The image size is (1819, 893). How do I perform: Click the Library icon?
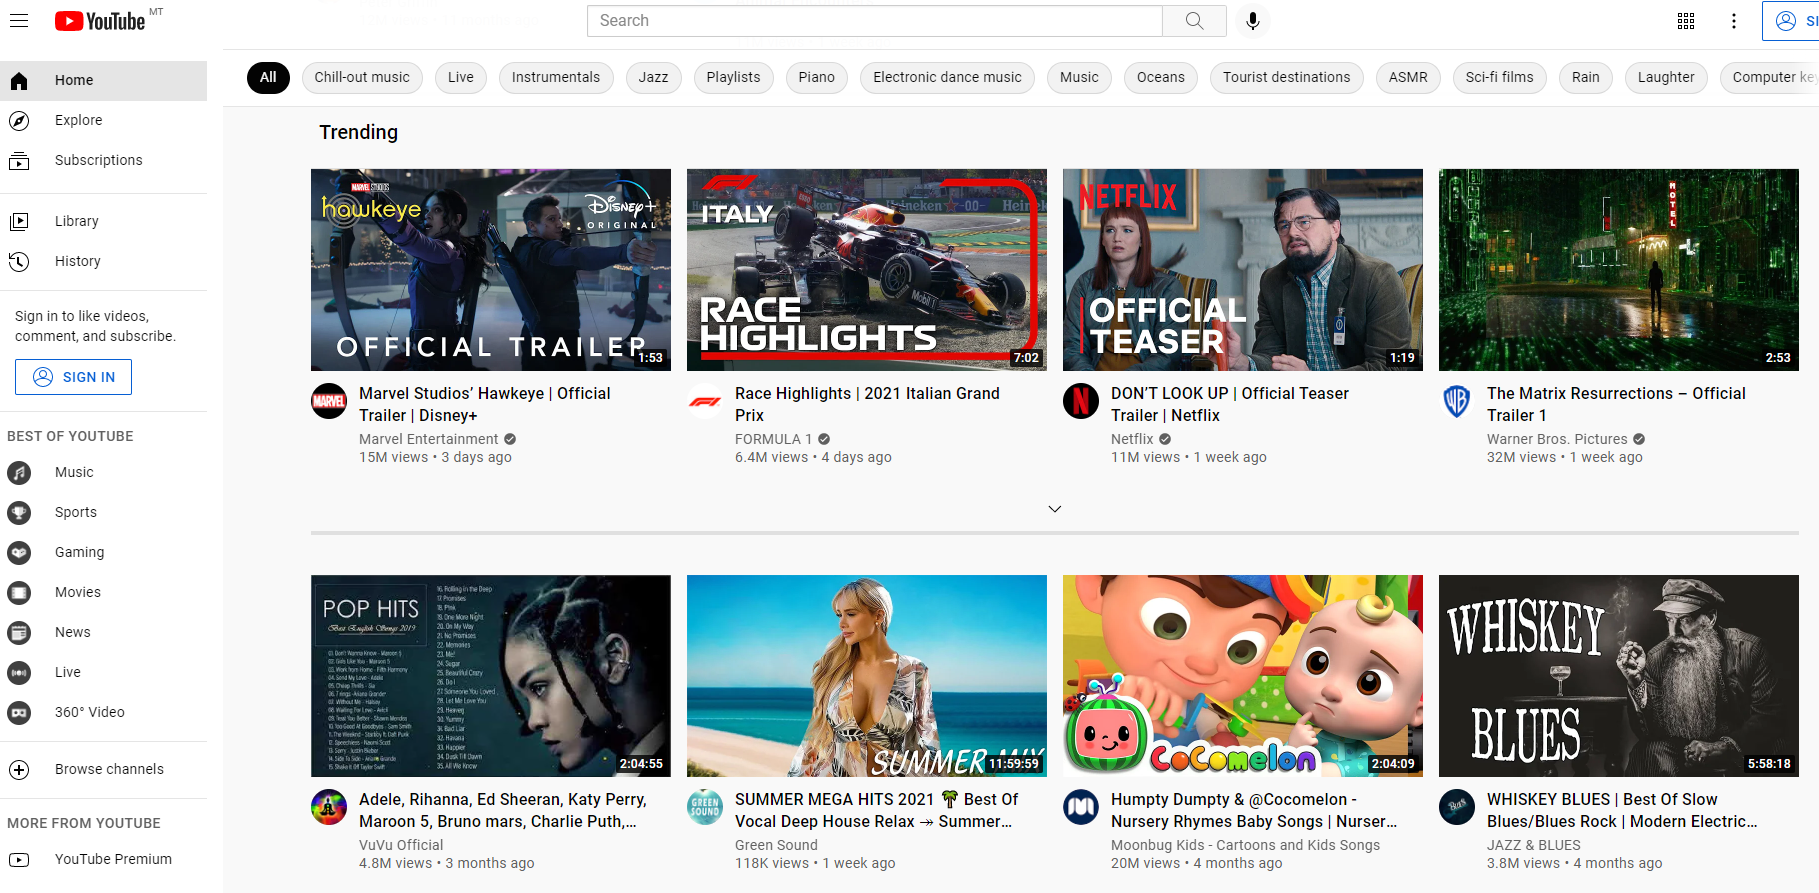(19, 221)
